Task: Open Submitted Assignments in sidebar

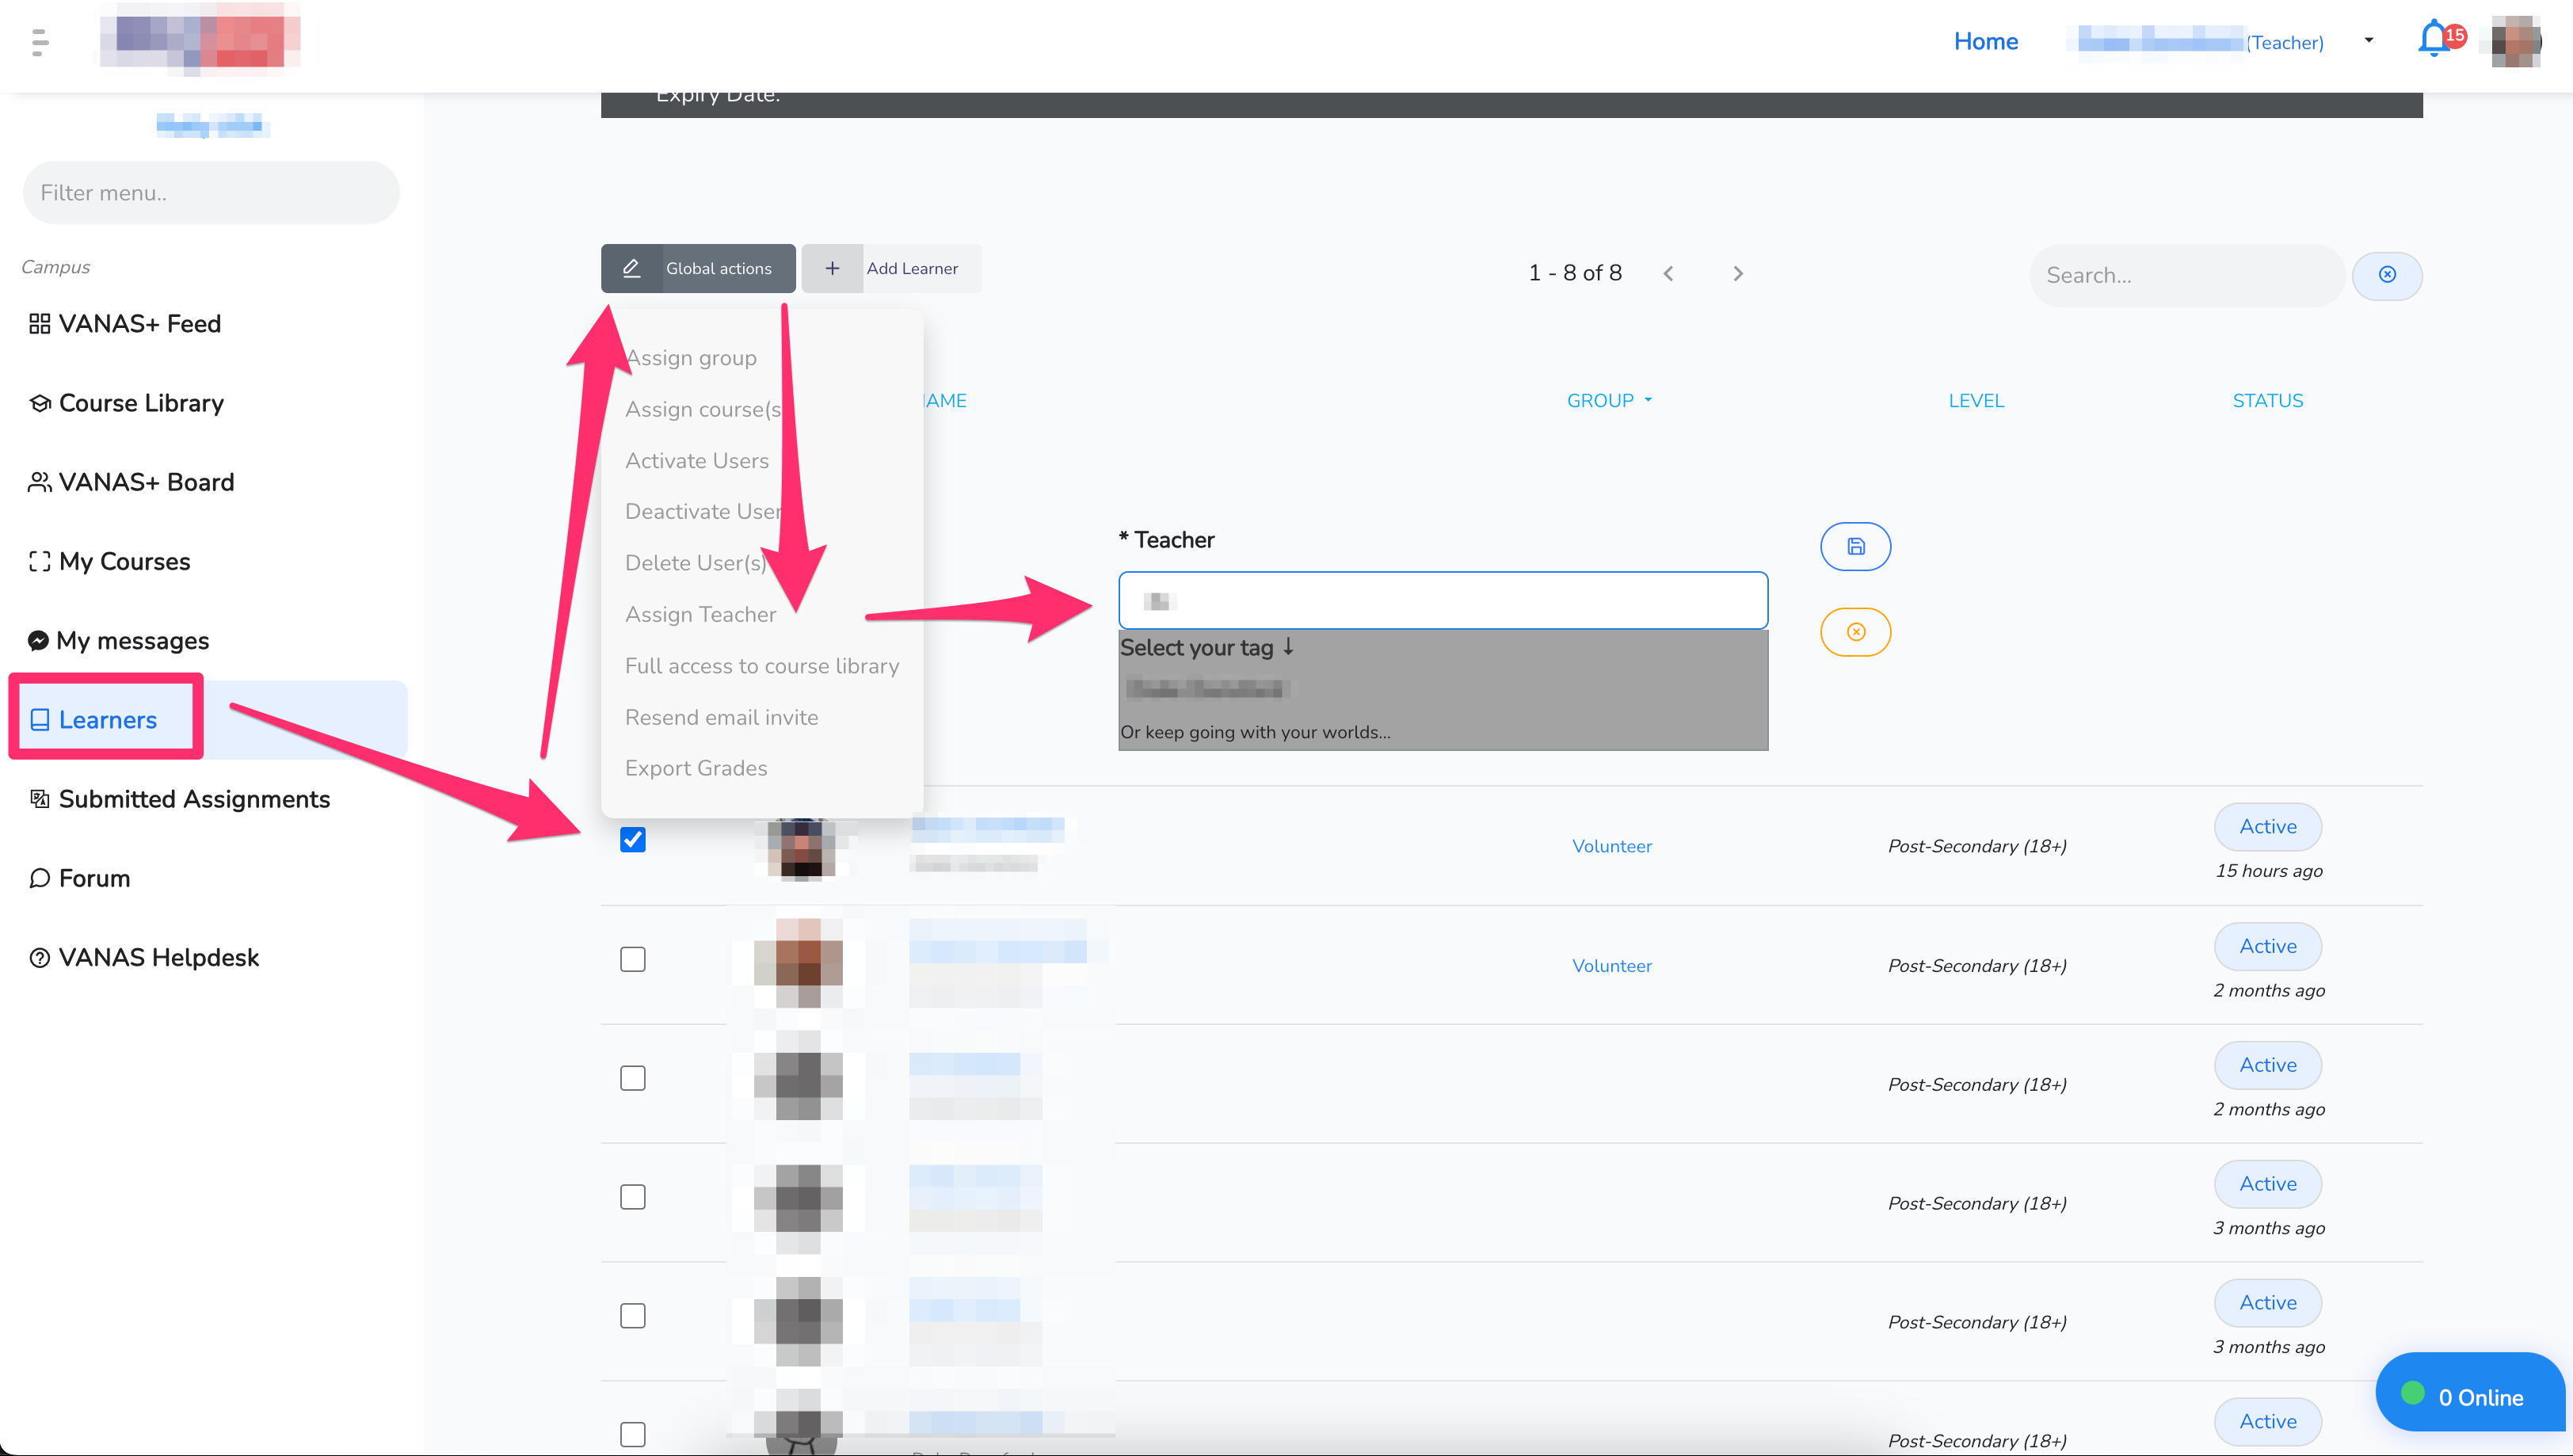Action: coord(194,799)
